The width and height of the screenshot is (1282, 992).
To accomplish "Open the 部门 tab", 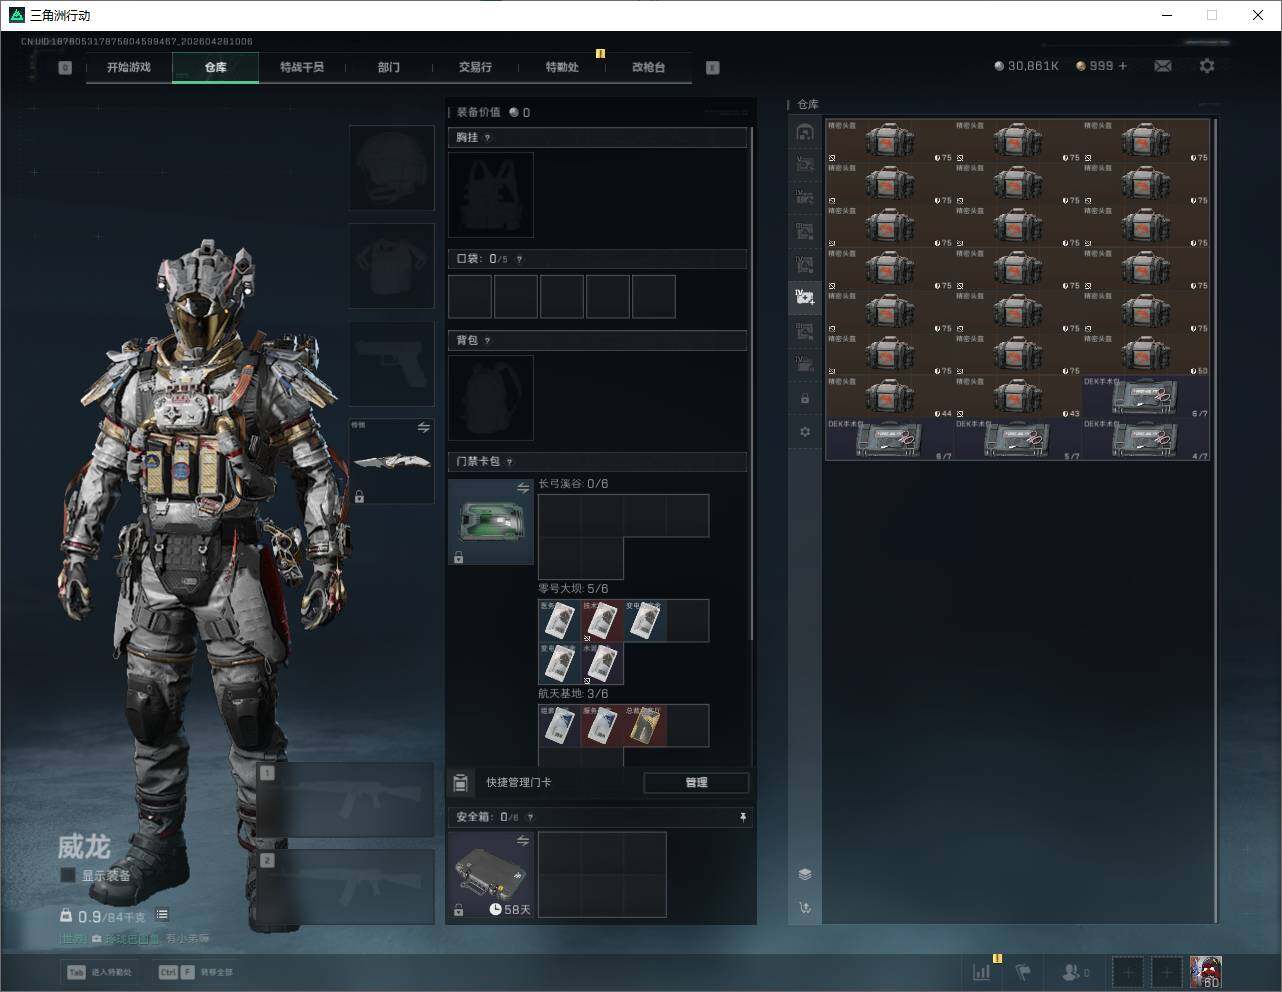I will (x=389, y=67).
